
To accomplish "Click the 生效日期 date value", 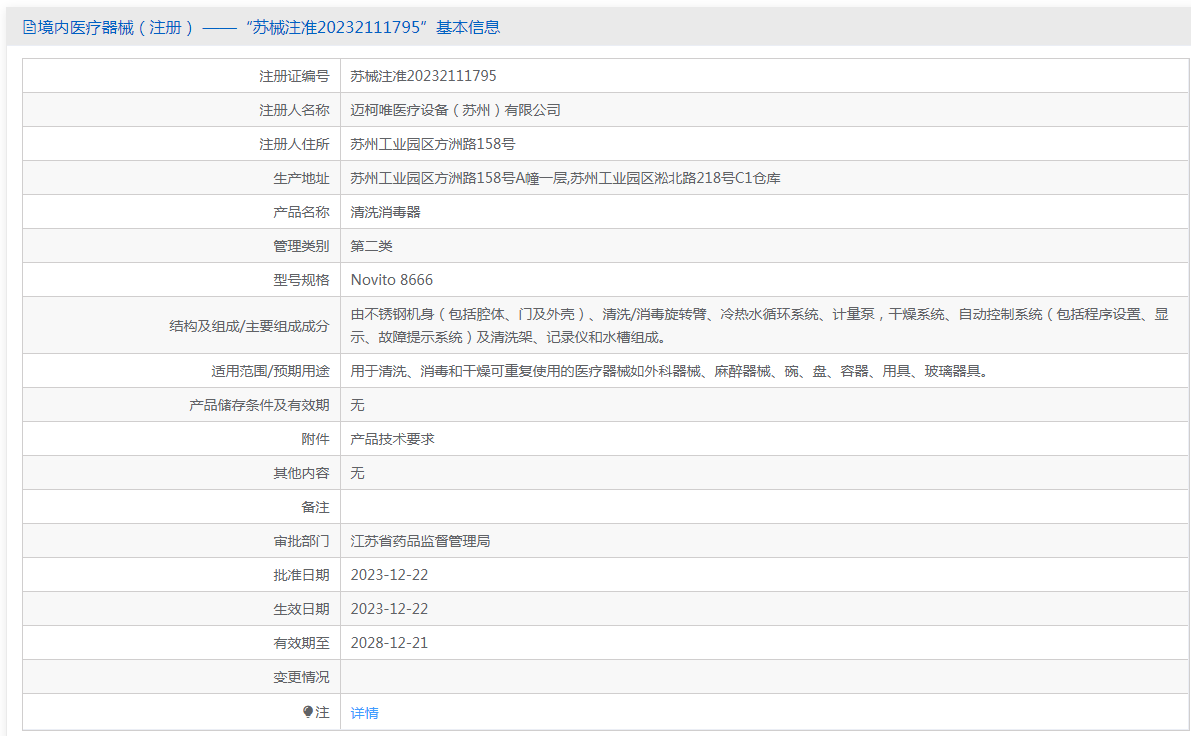I will pos(389,609).
